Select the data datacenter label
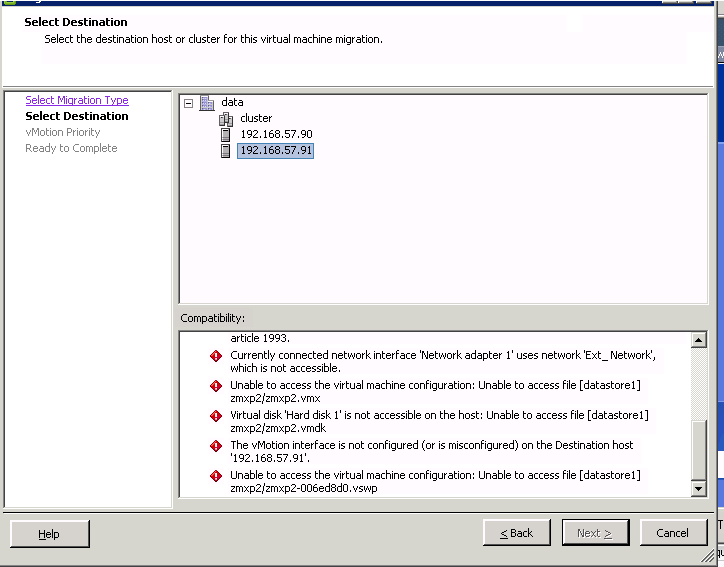This screenshot has width=724, height=567. tap(232, 102)
